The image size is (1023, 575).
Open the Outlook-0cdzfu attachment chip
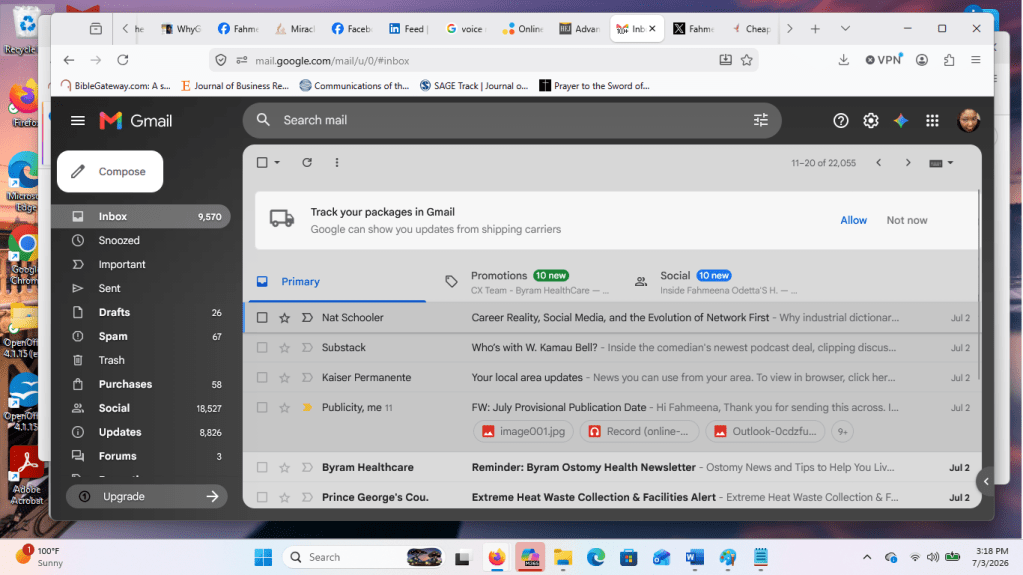point(765,431)
